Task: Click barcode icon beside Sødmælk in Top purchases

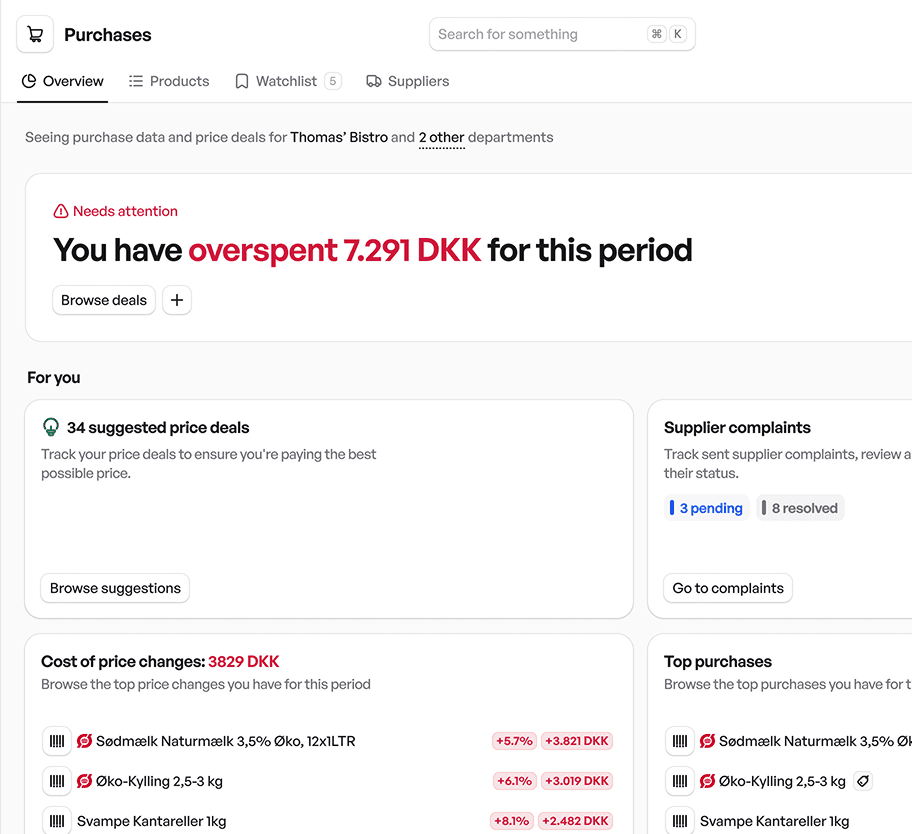Action: [x=680, y=741]
